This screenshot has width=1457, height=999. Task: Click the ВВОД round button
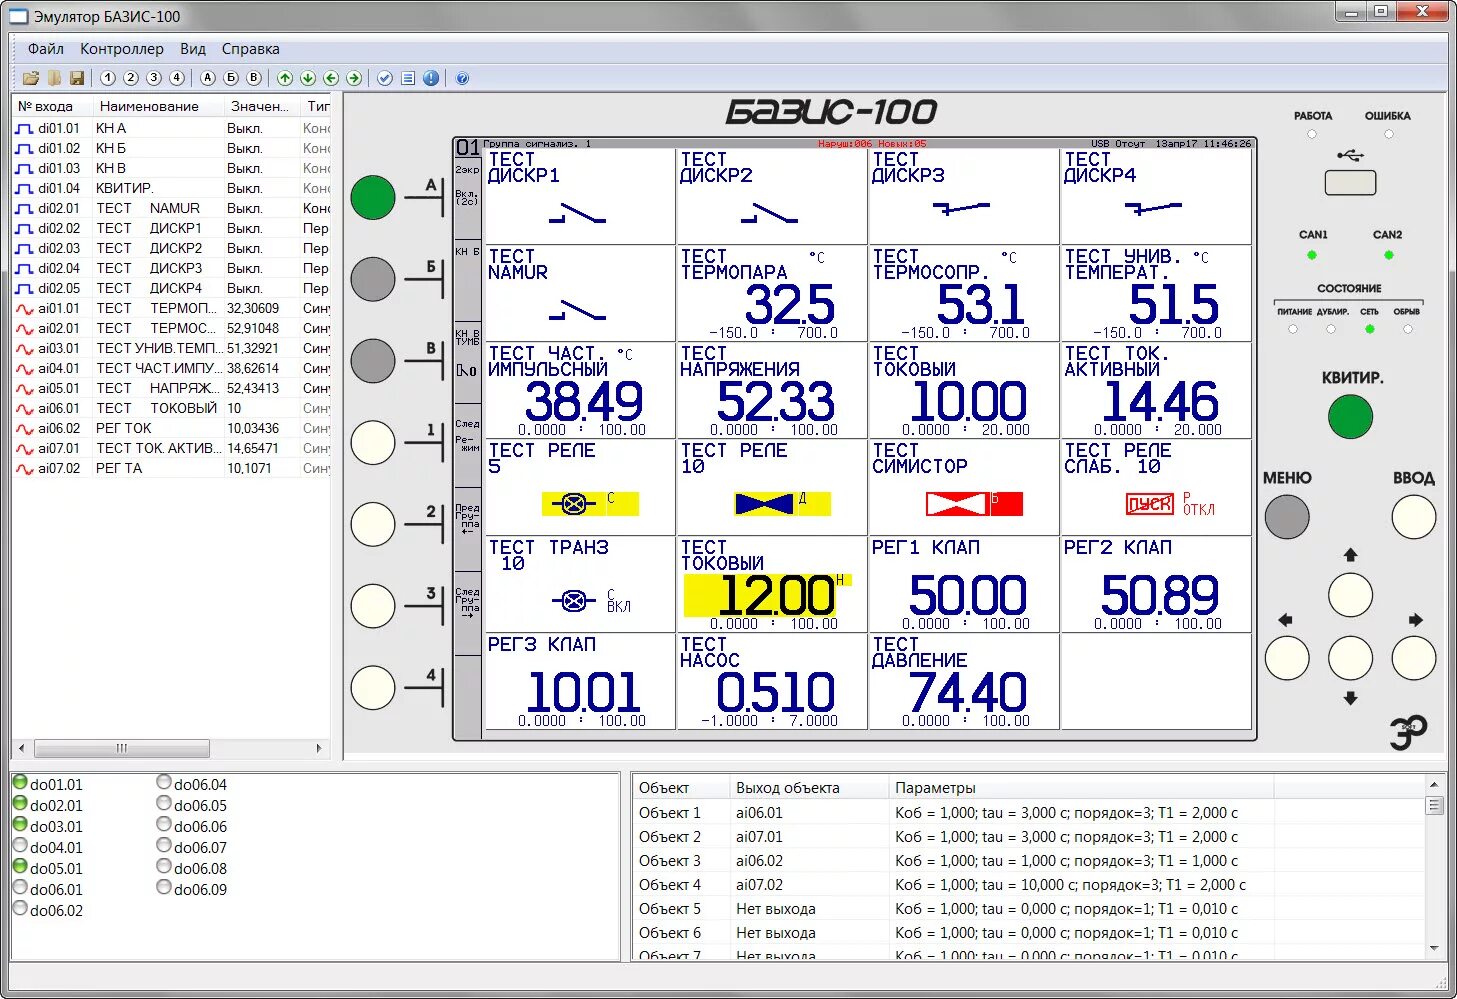tap(1414, 517)
